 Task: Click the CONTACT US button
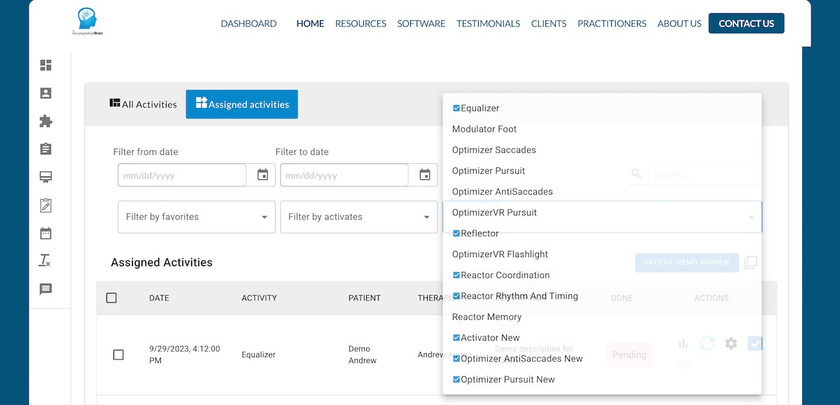point(746,24)
